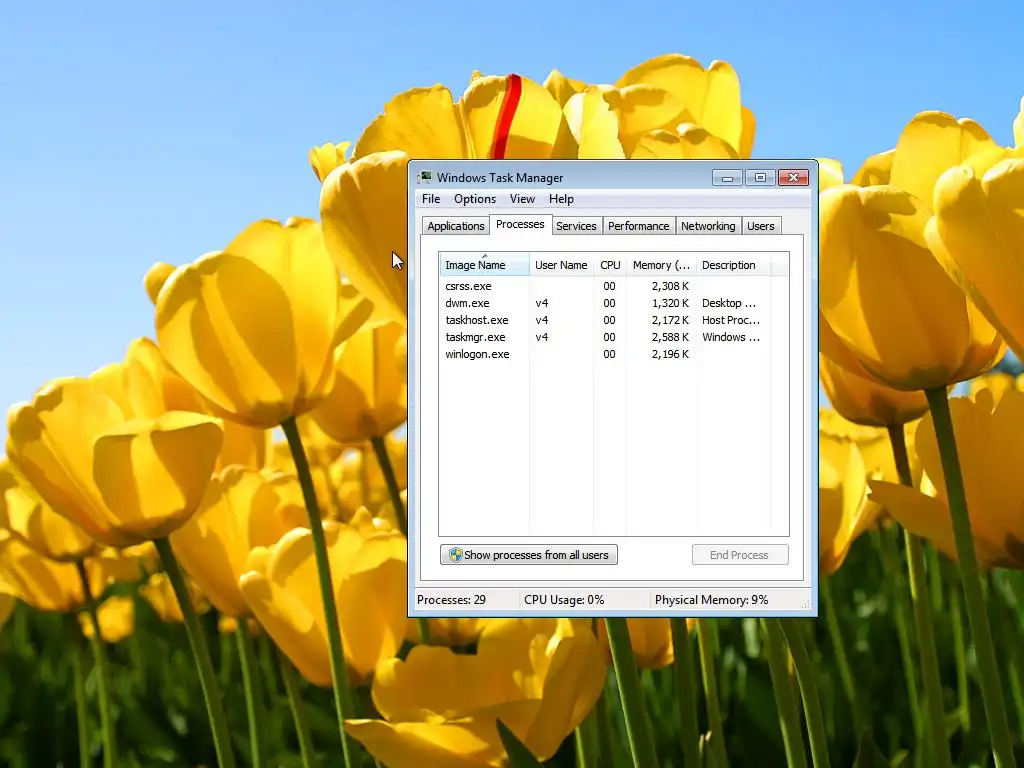1024x768 pixels.
Task: Click the 'Desktop ...' description cell
Action: tap(729, 303)
